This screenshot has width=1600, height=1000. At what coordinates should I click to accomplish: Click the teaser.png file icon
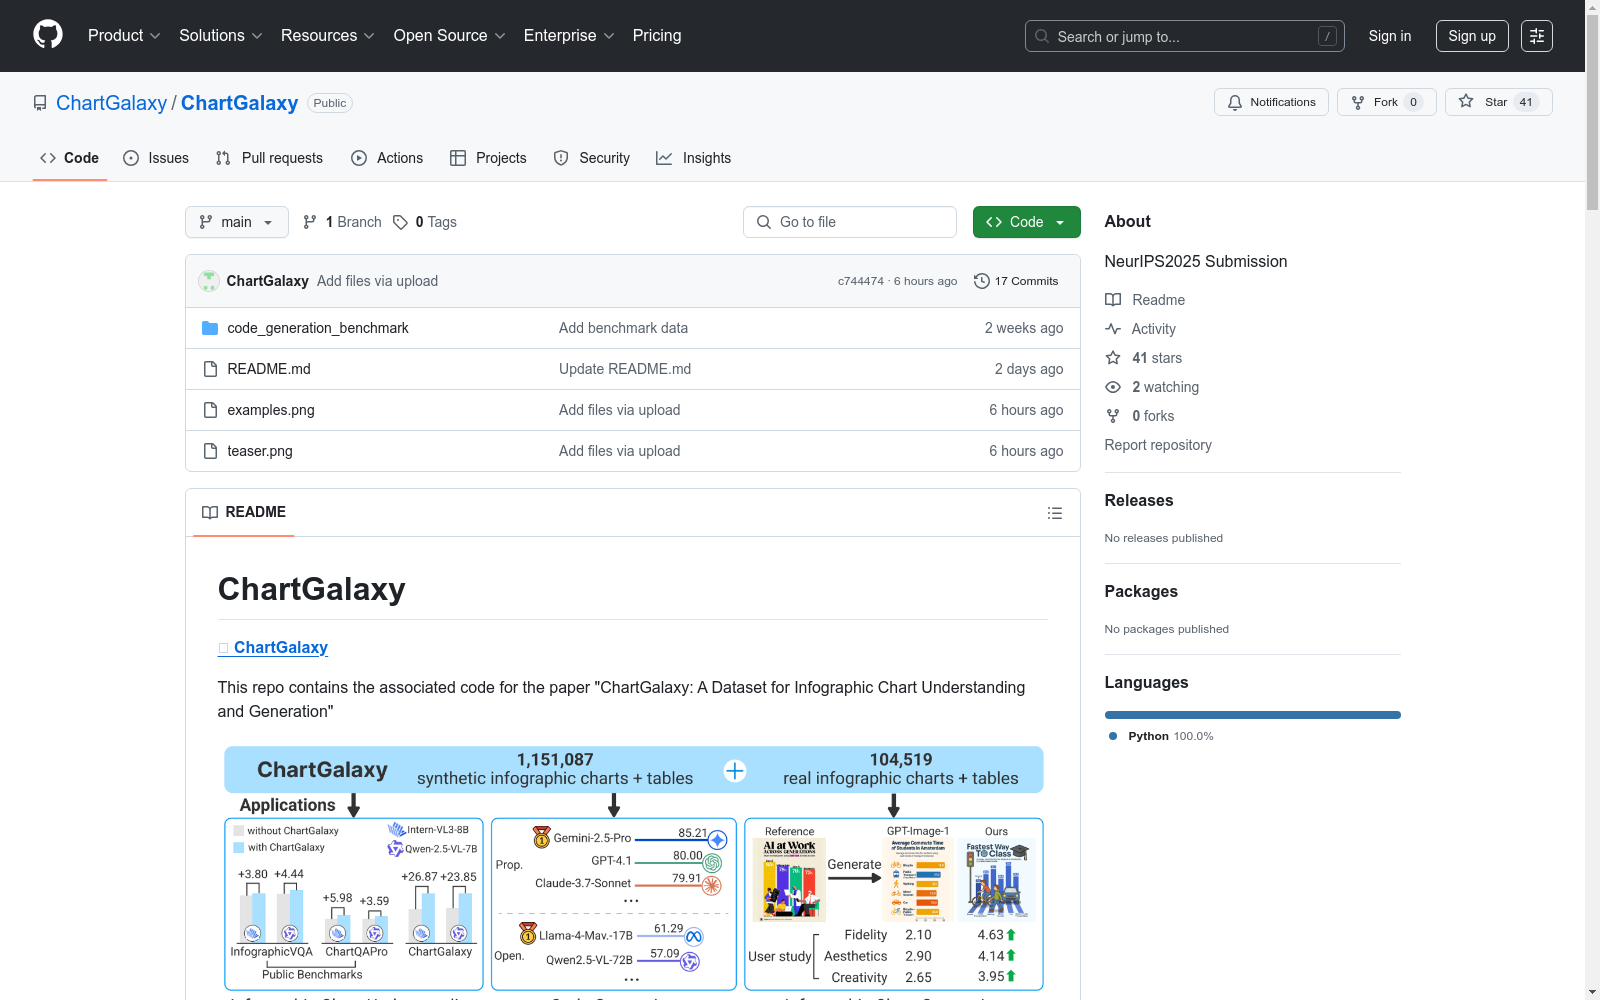(210, 451)
